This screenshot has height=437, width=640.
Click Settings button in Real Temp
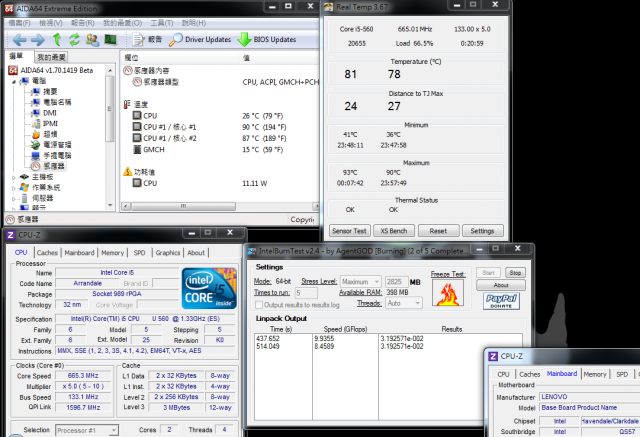tap(482, 231)
